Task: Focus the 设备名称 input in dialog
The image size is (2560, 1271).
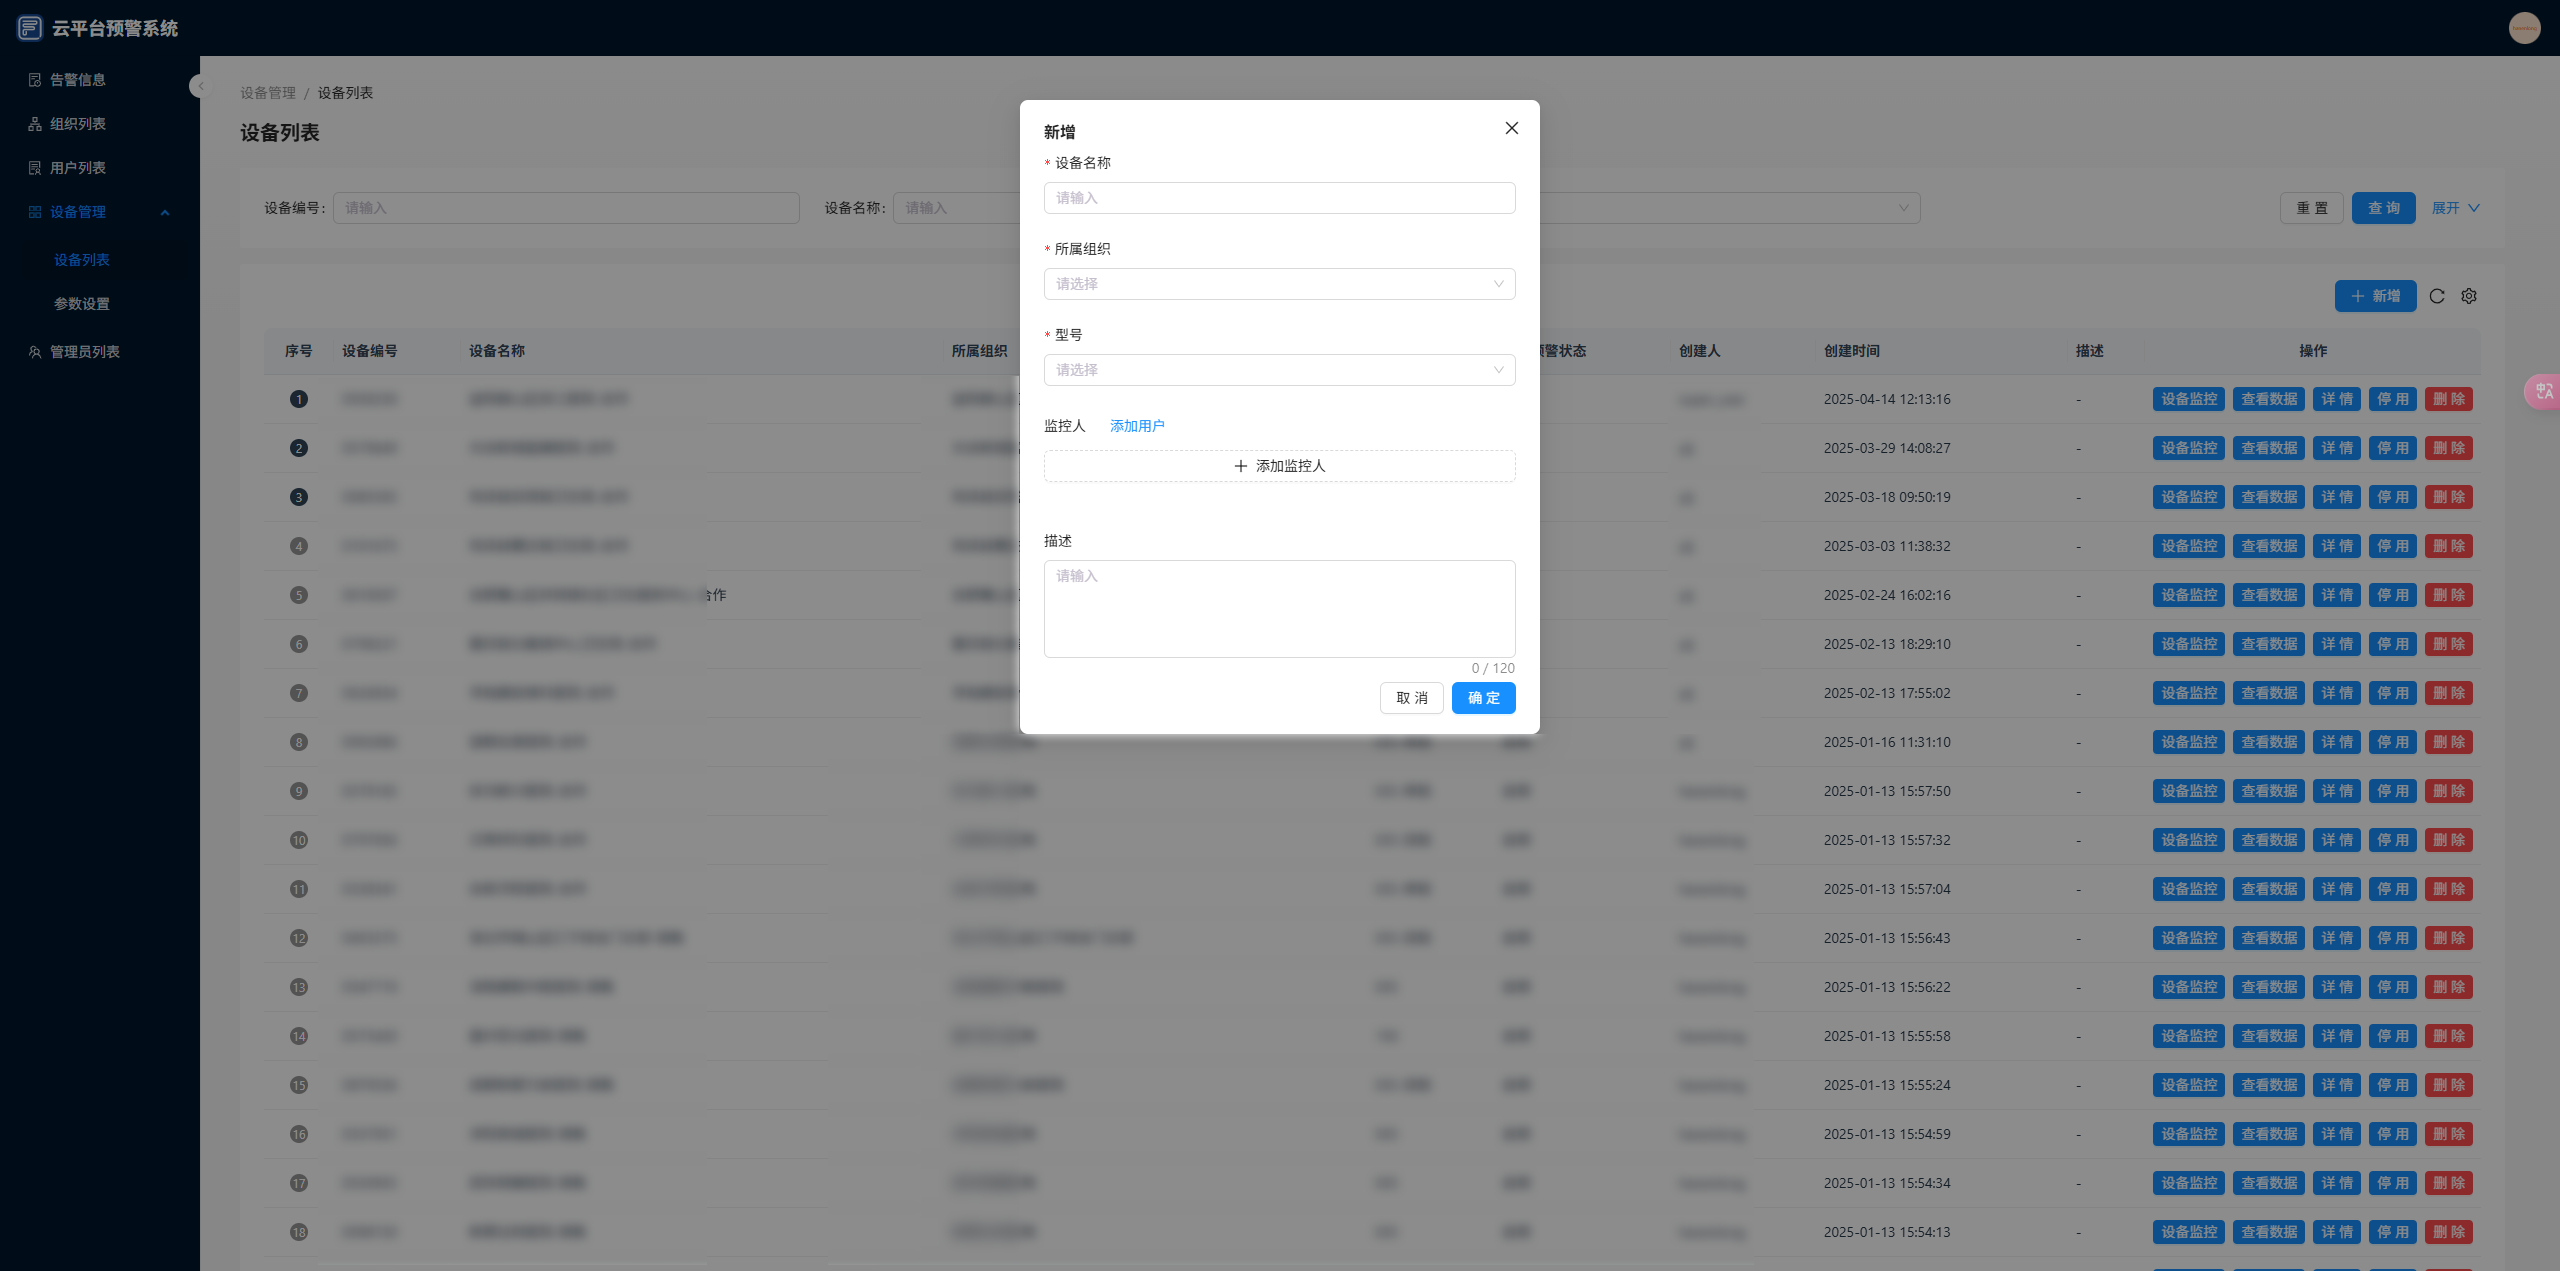Action: coord(1279,198)
